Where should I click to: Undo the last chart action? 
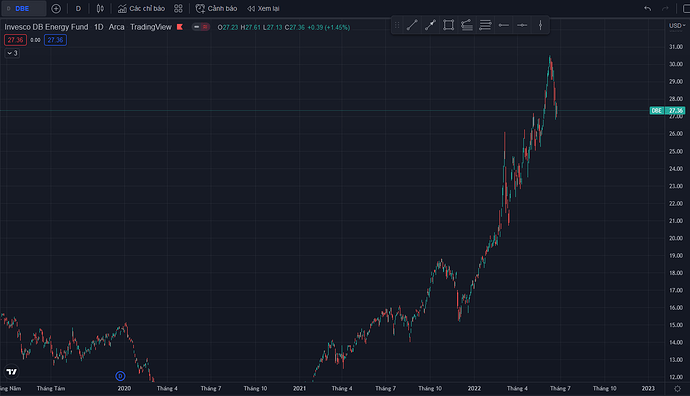pyautogui.click(x=647, y=8)
